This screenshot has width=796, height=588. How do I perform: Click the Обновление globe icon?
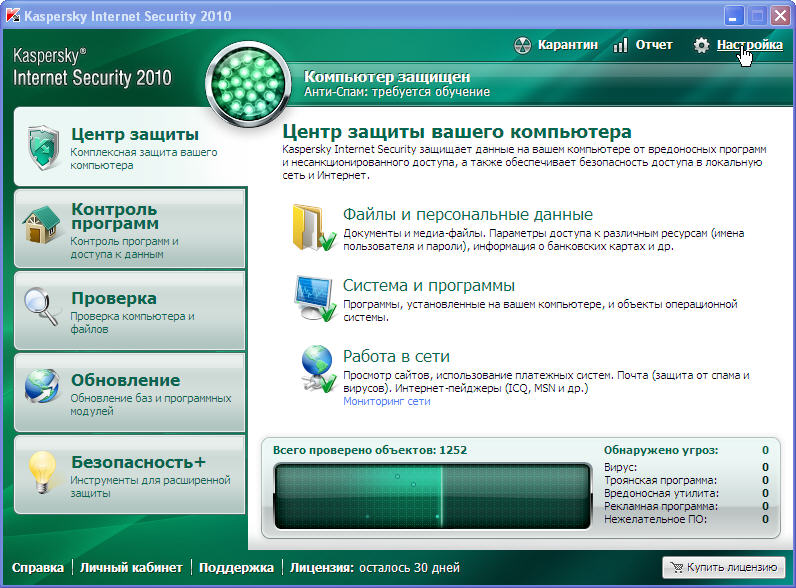(42, 386)
